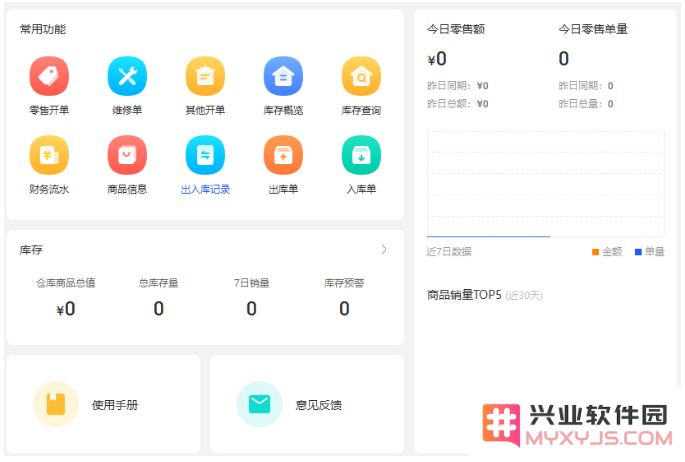Open the 财务流水 finance icon

point(49,155)
